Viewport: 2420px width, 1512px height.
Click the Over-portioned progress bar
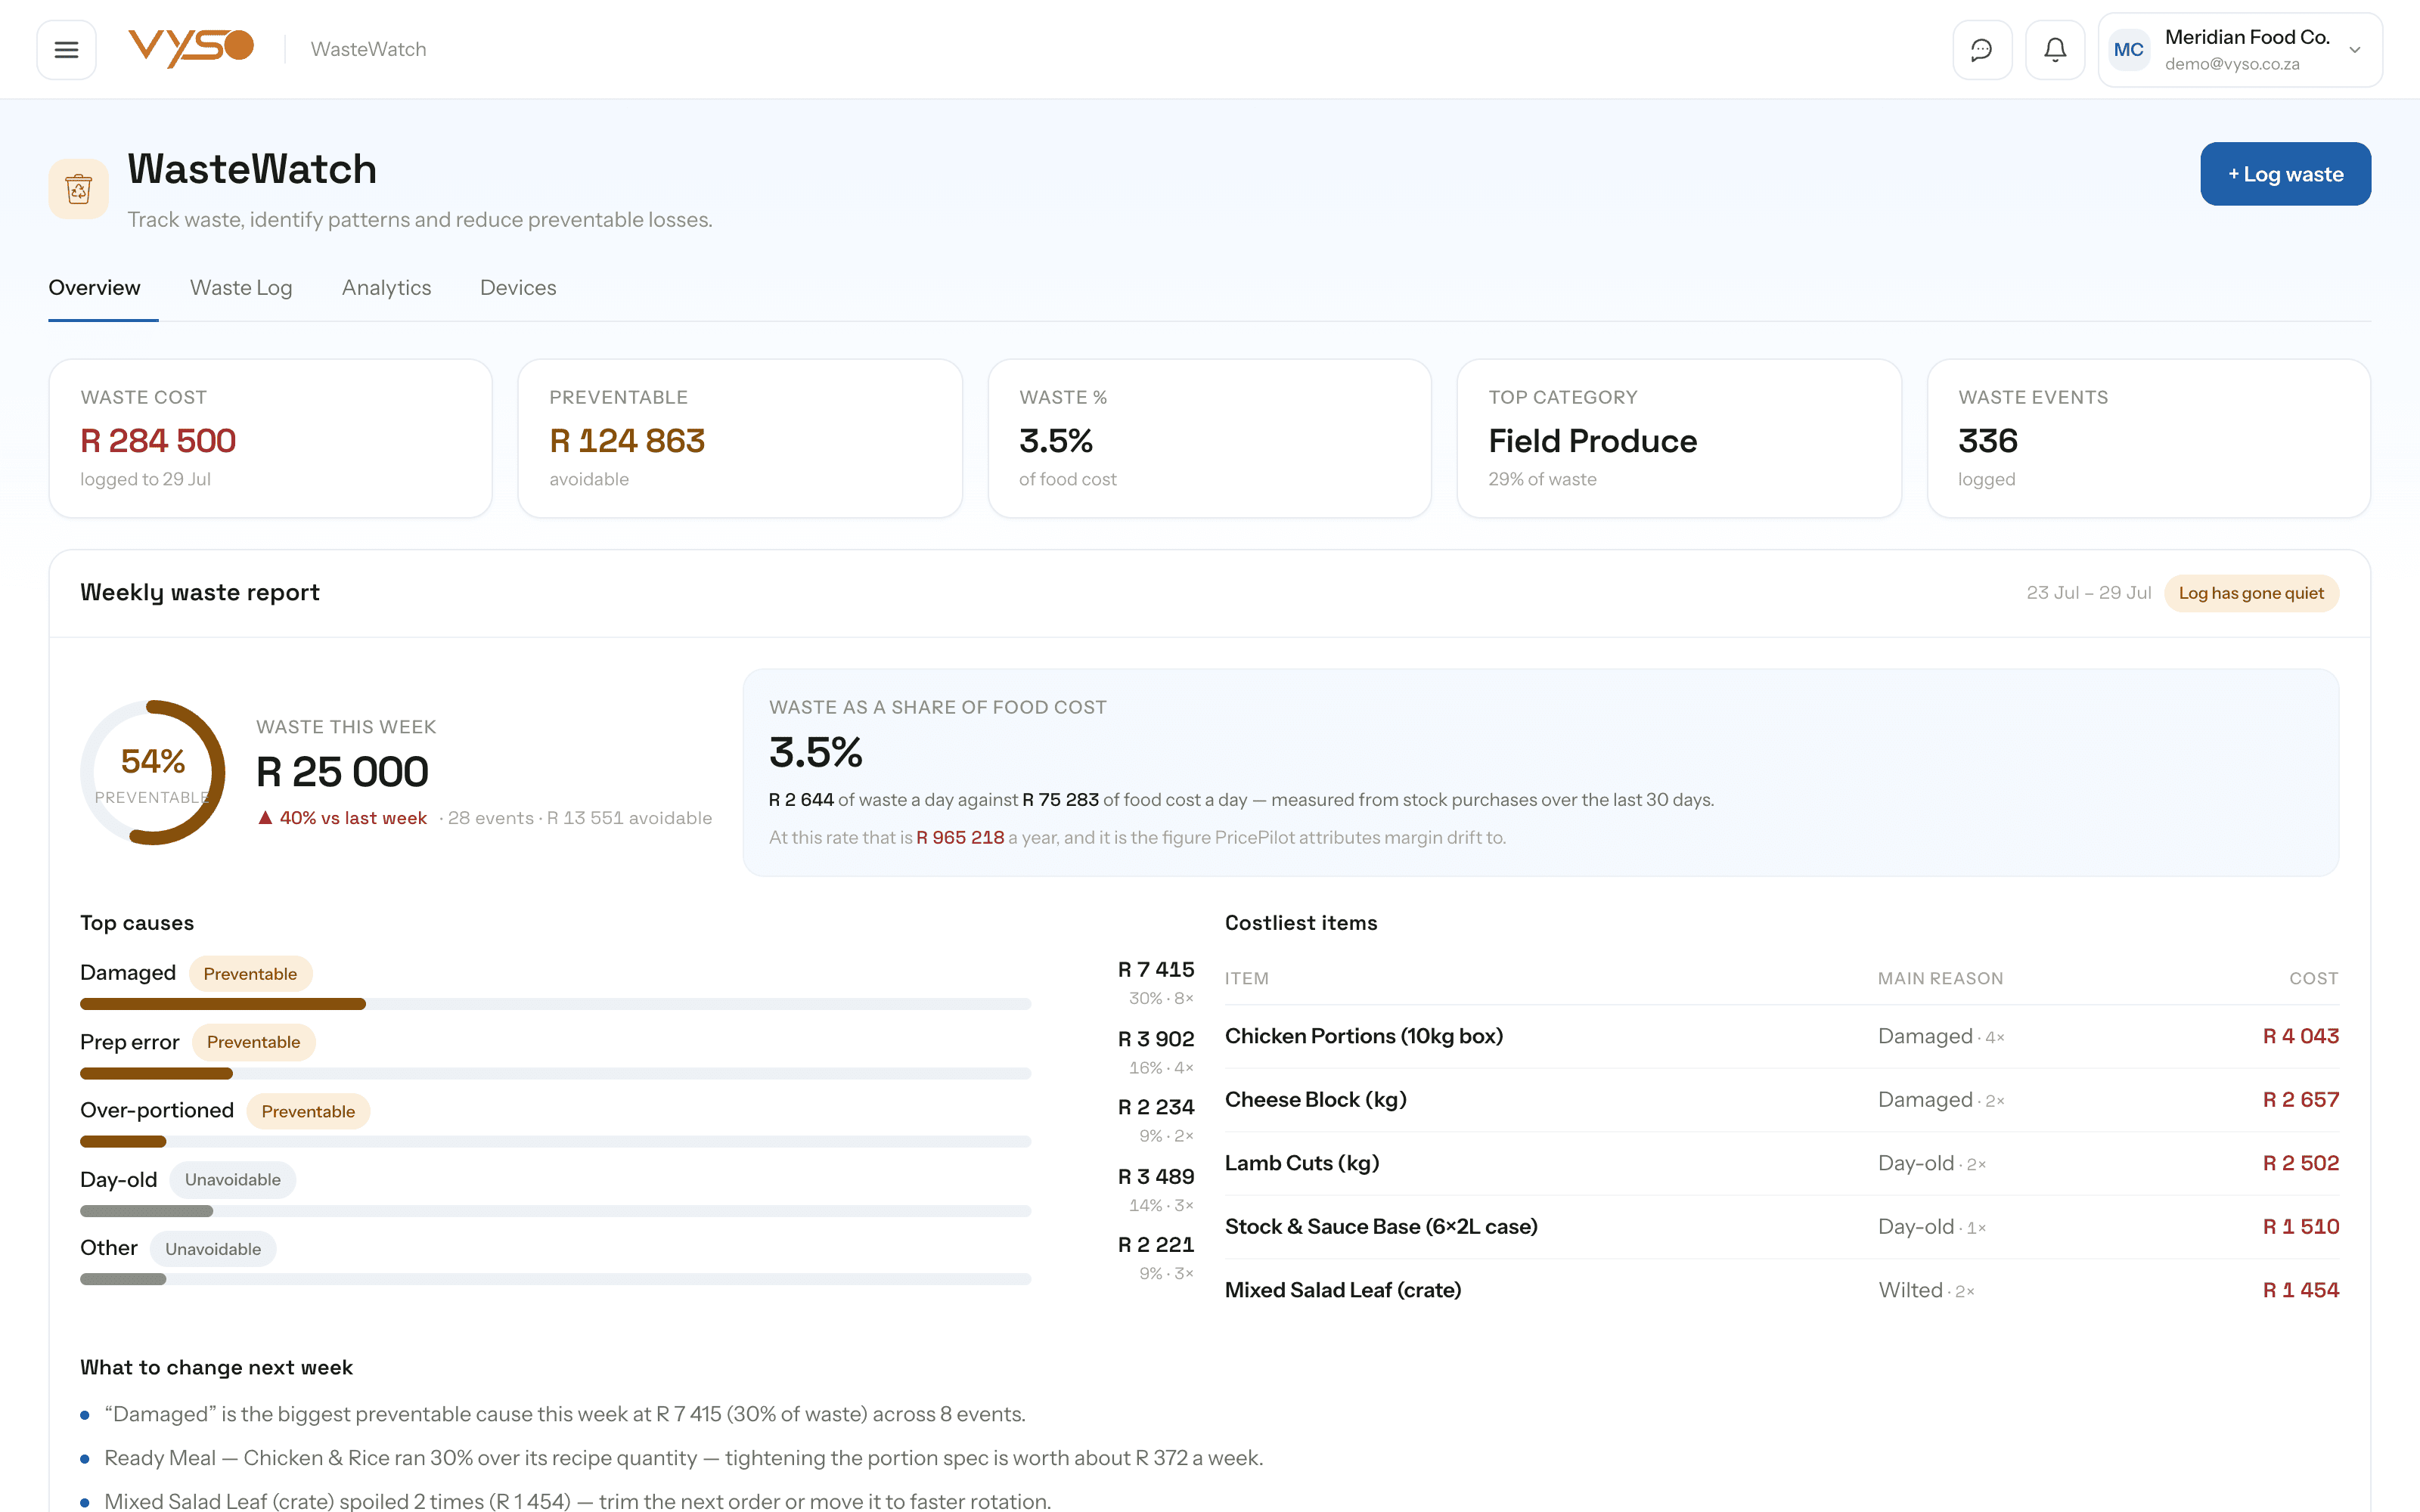[x=555, y=1141]
